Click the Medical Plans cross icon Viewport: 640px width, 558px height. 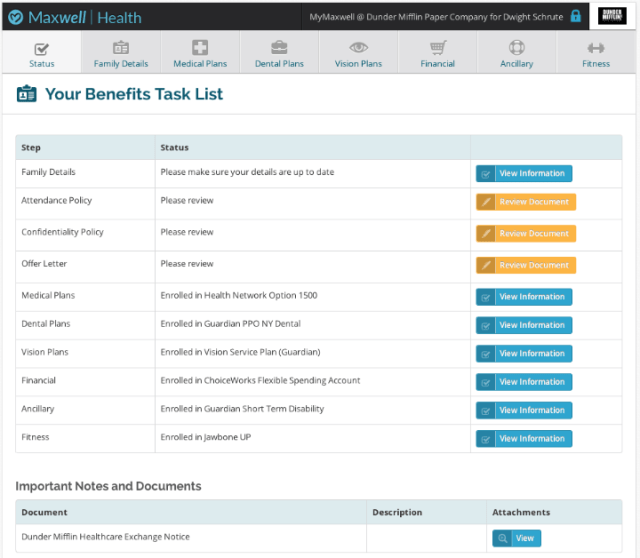coord(200,47)
